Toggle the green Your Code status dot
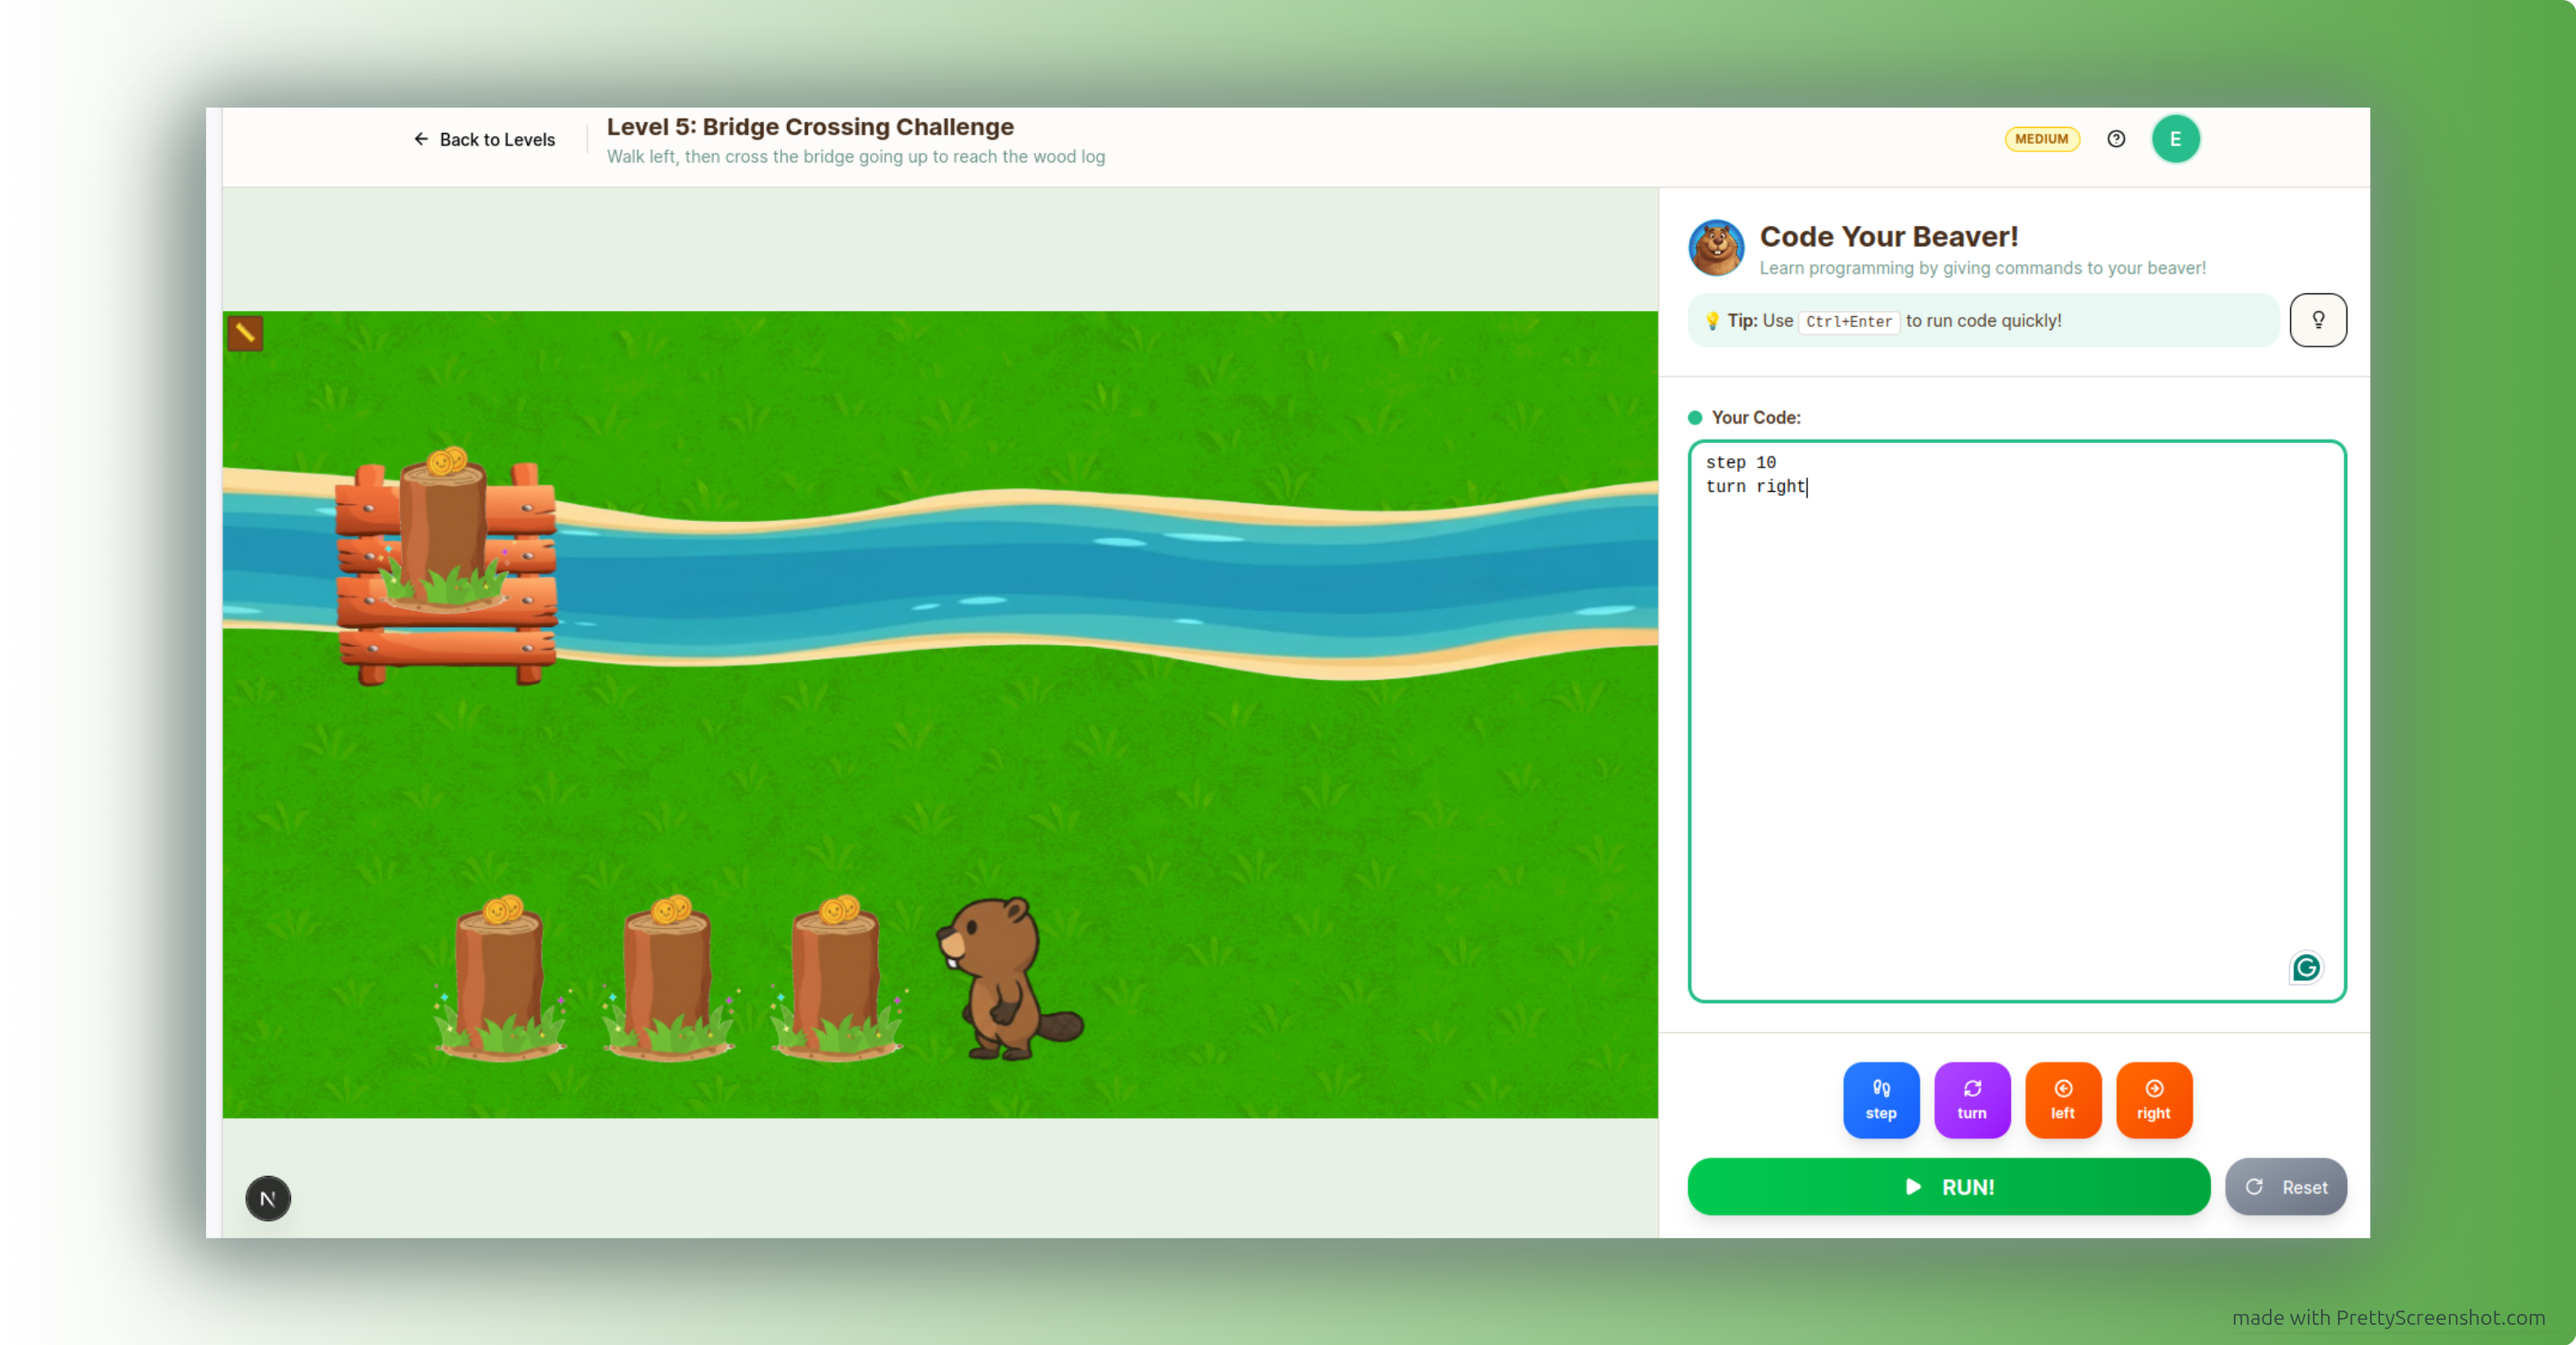Image resolution: width=2576 pixels, height=1345 pixels. [x=1695, y=418]
